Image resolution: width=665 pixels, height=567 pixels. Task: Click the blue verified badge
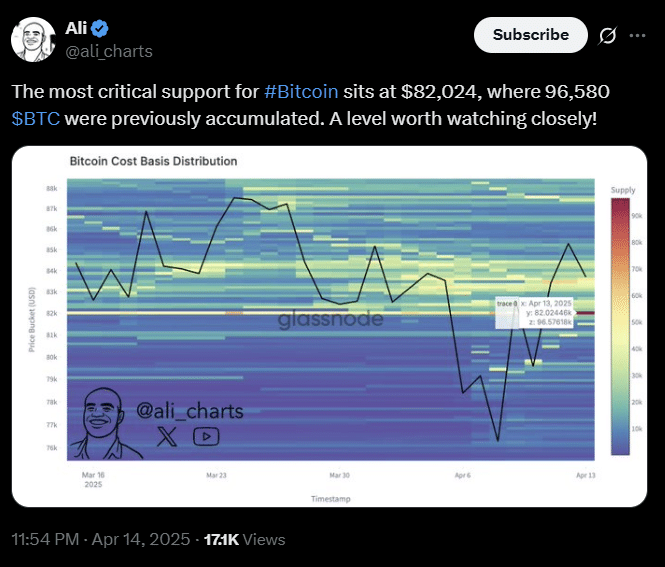(x=100, y=29)
